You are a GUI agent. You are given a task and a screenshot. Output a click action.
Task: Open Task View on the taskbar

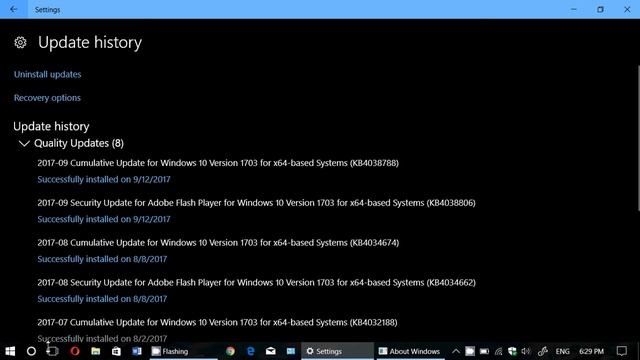pyautogui.click(x=53, y=351)
